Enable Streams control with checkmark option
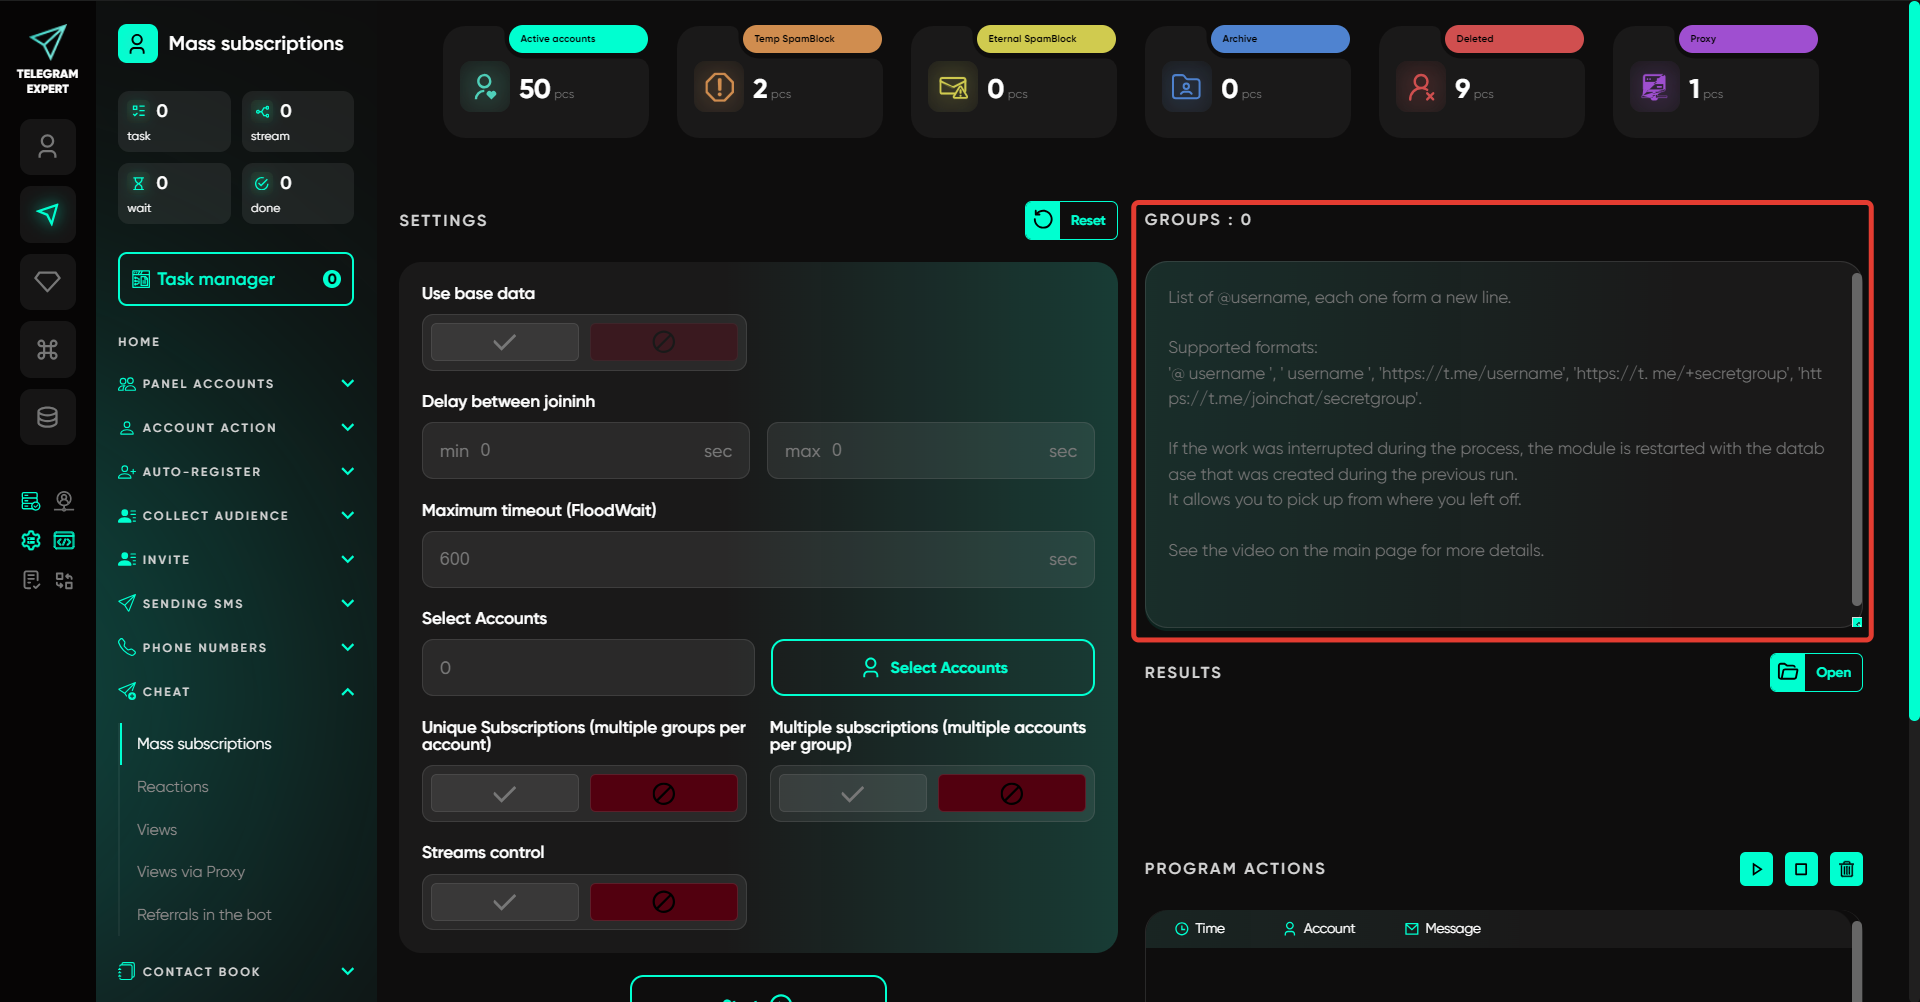The height and width of the screenshot is (1002, 1920). tap(505, 902)
